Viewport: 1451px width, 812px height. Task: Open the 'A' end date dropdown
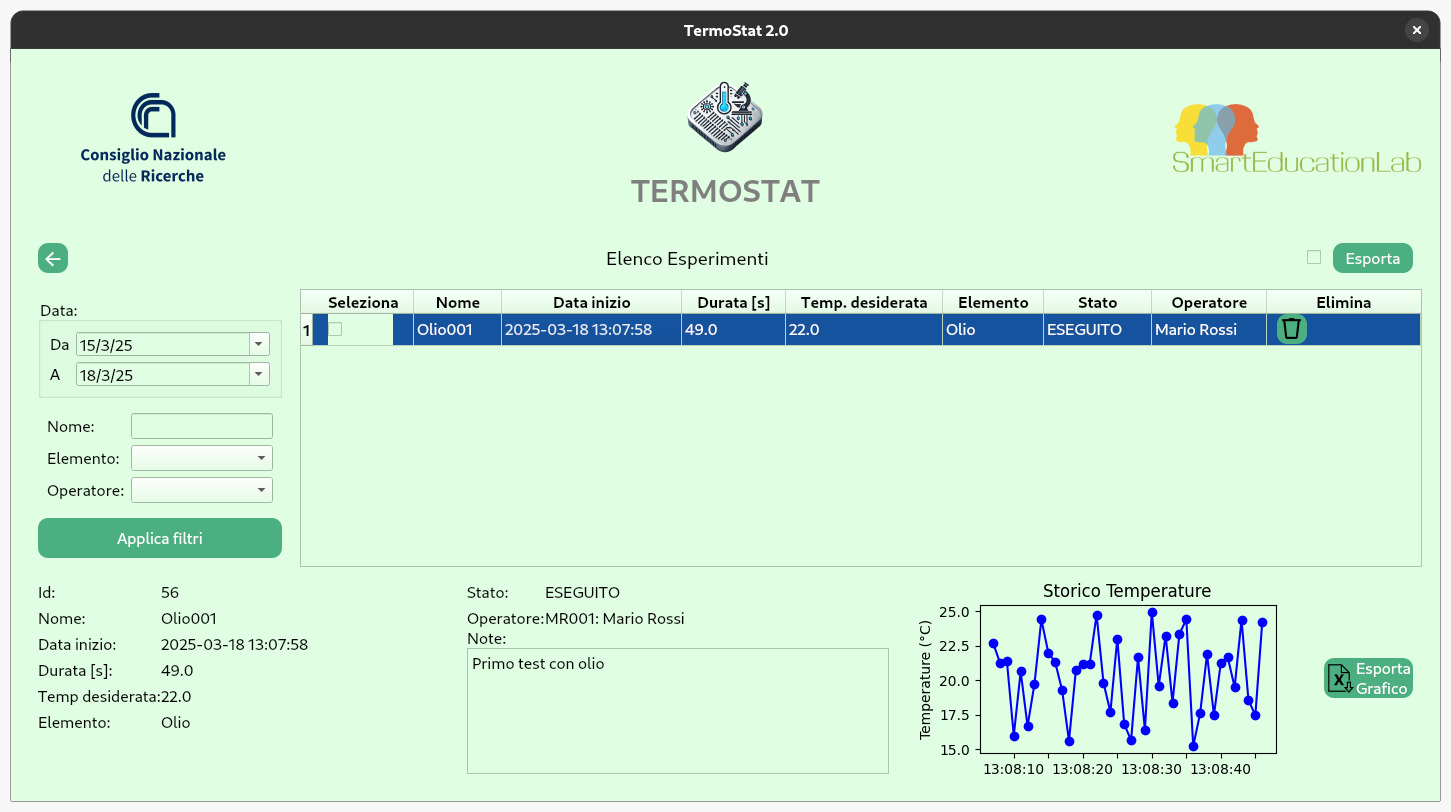[x=259, y=374]
